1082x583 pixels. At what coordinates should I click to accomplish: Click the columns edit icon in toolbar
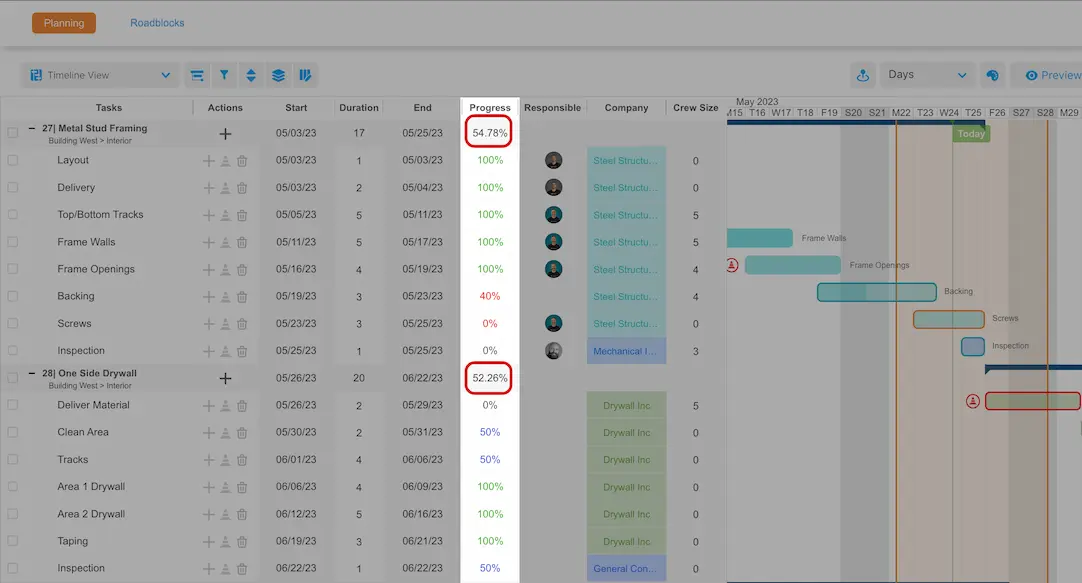(305, 75)
